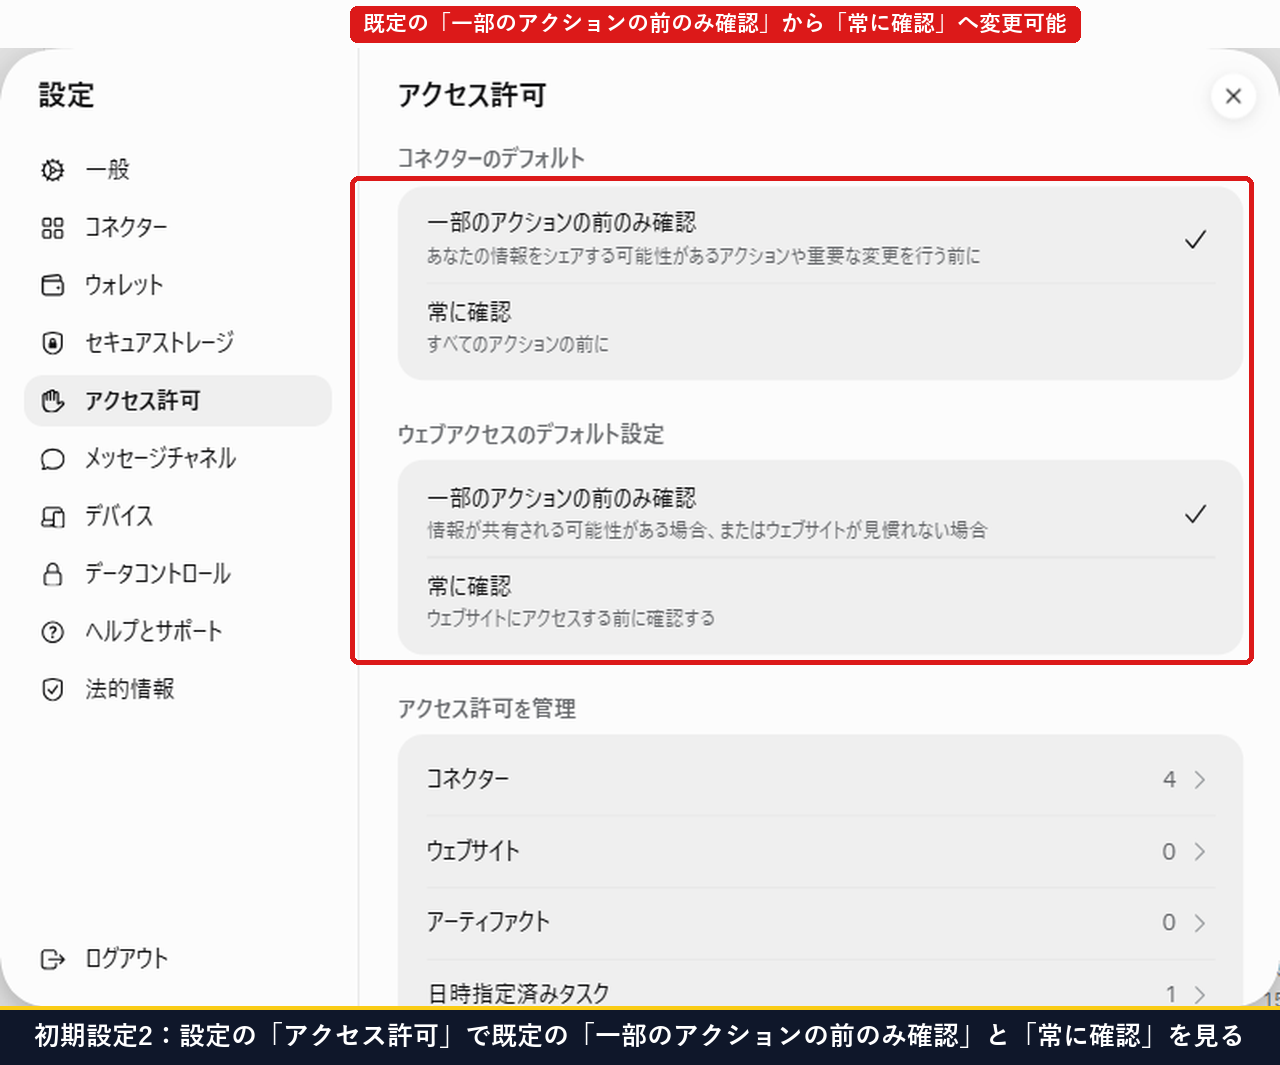Open the コネクター permissions list

click(820, 780)
